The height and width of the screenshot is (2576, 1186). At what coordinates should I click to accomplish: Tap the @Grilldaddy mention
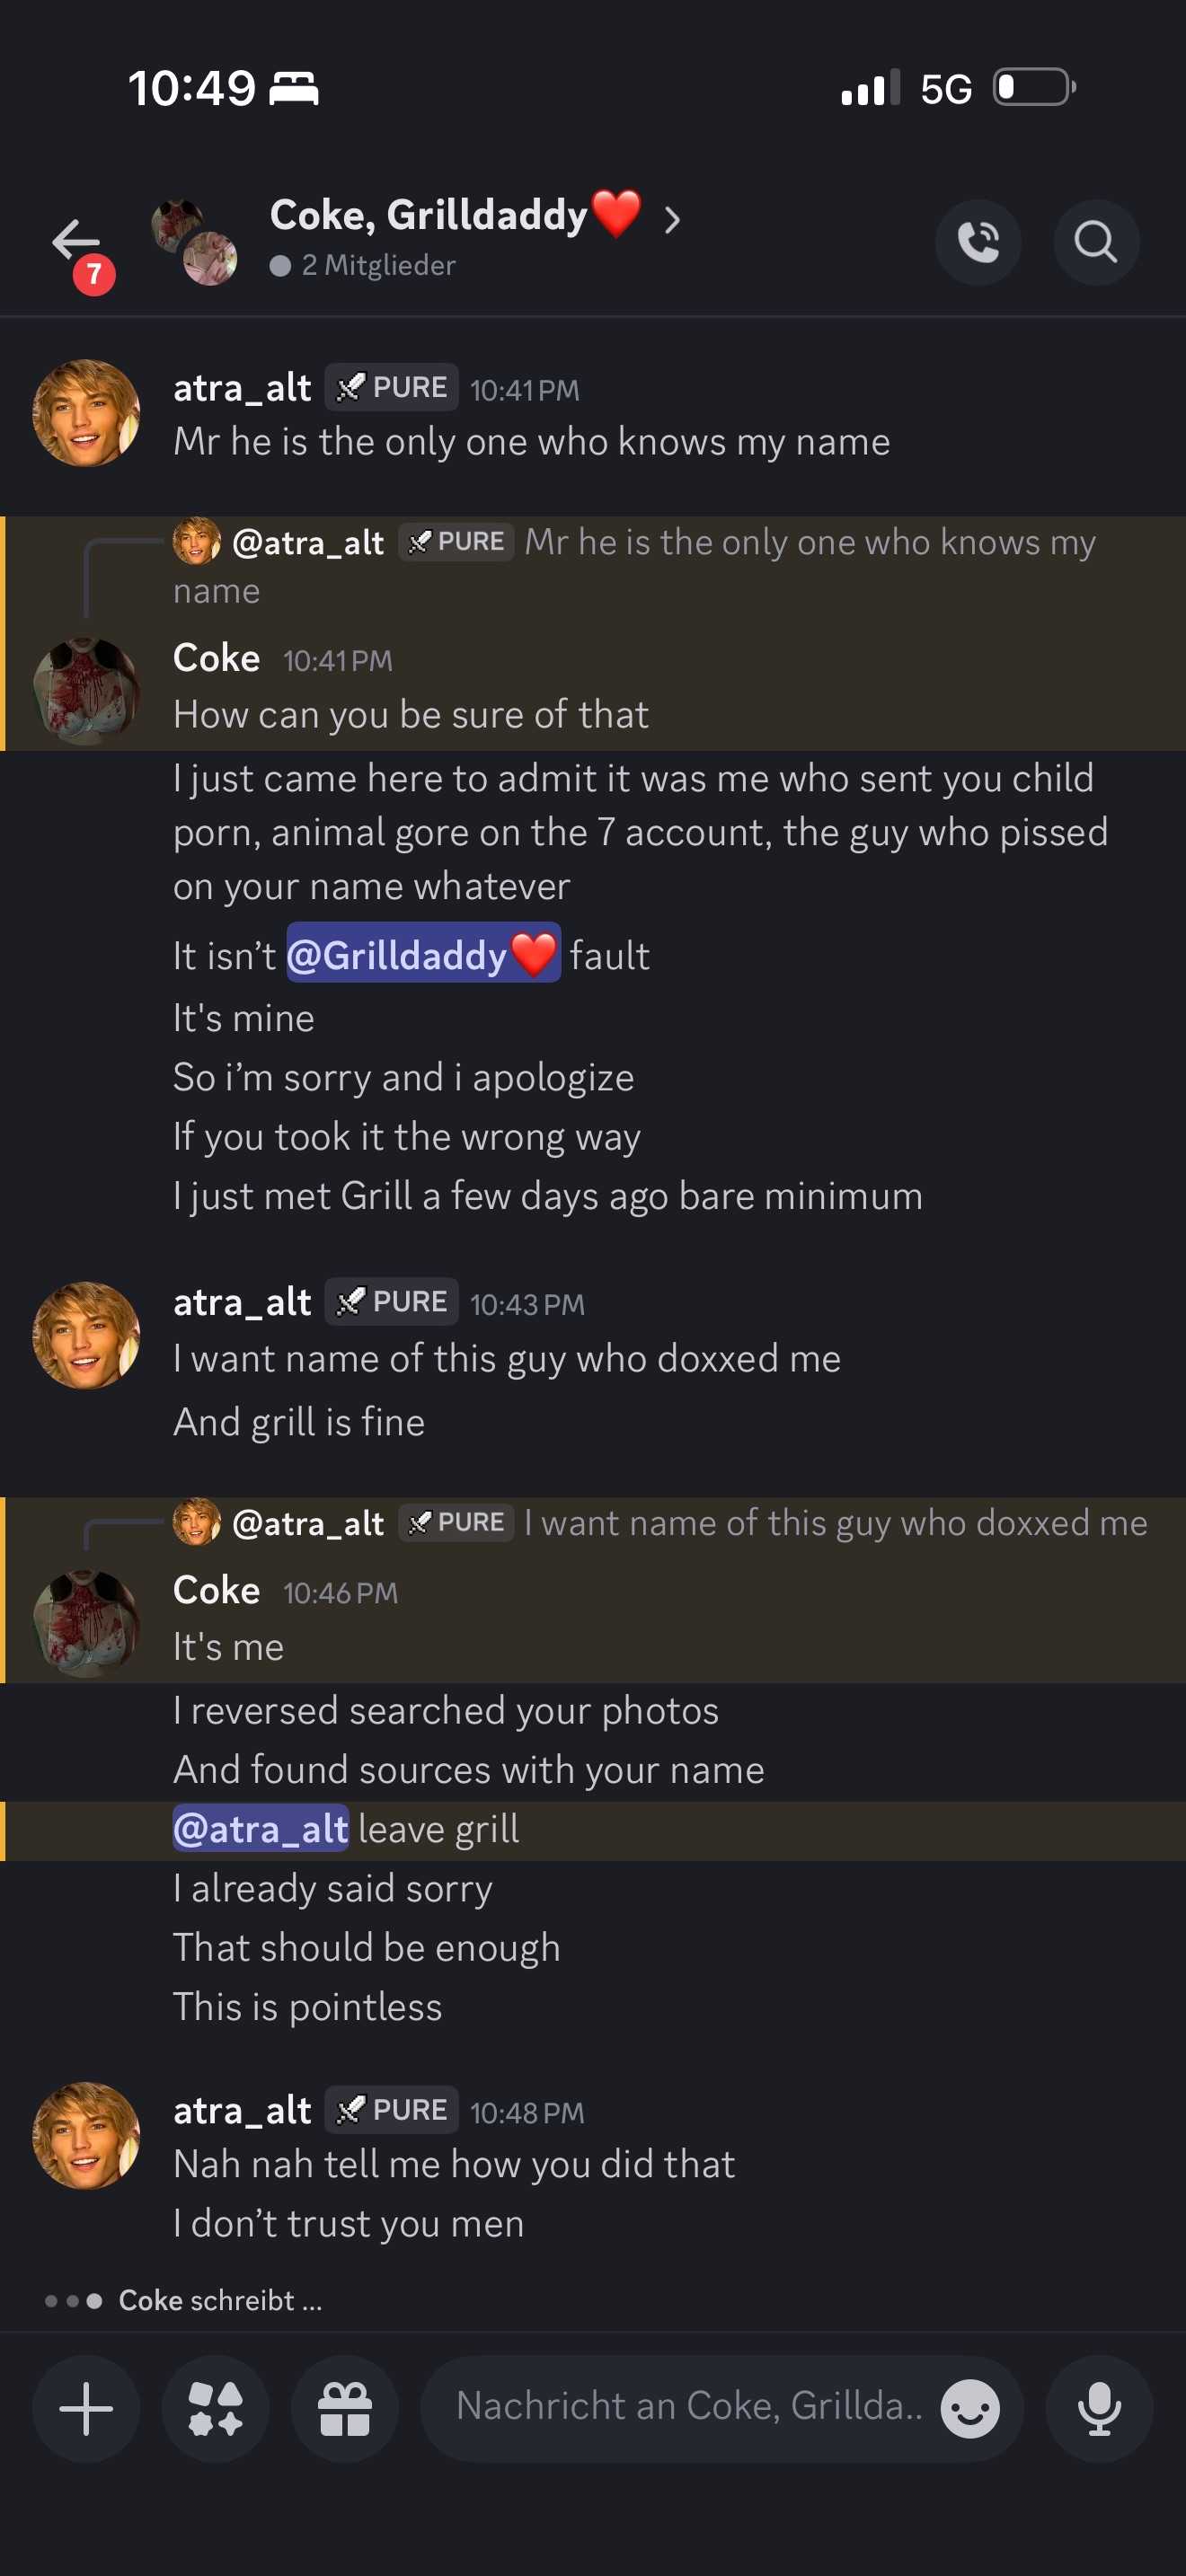422,954
